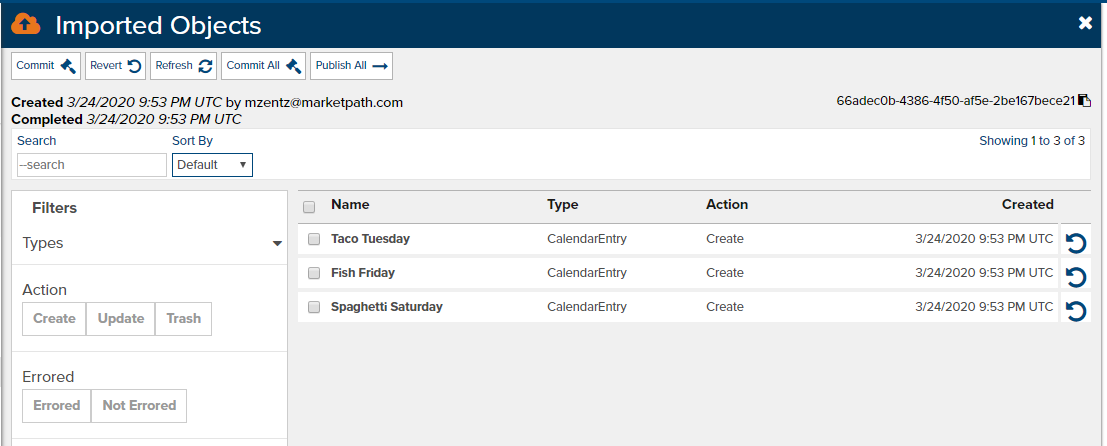Click the revert icon for Spaghetti Saturday
Image resolution: width=1107 pixels, height=446 pixels.
coord(1076,311)
